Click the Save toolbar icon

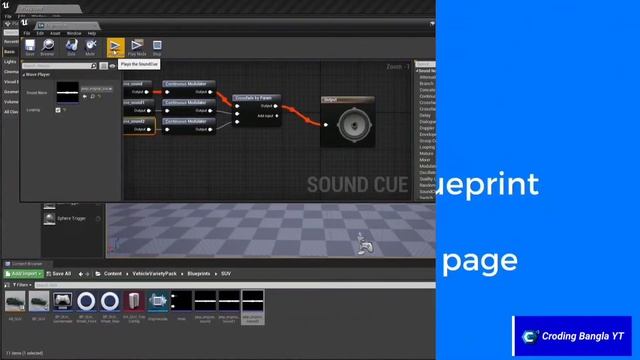(x=30, y=47)
